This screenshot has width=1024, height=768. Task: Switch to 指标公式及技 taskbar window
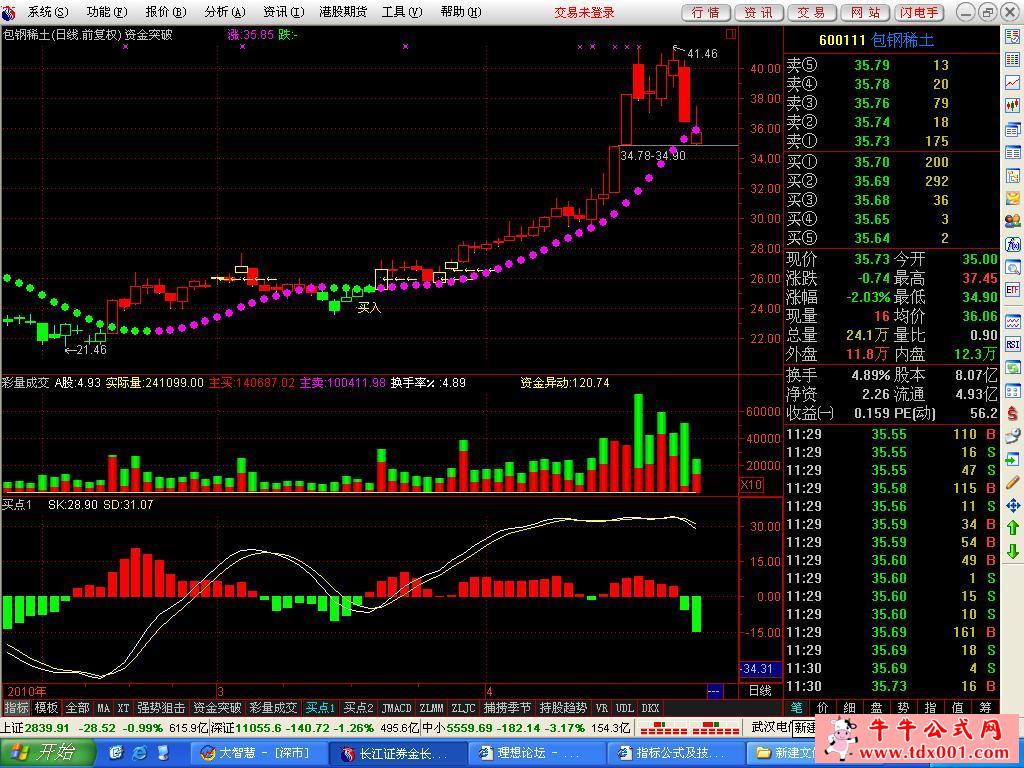pyautogui.click(x=674, y=753)
